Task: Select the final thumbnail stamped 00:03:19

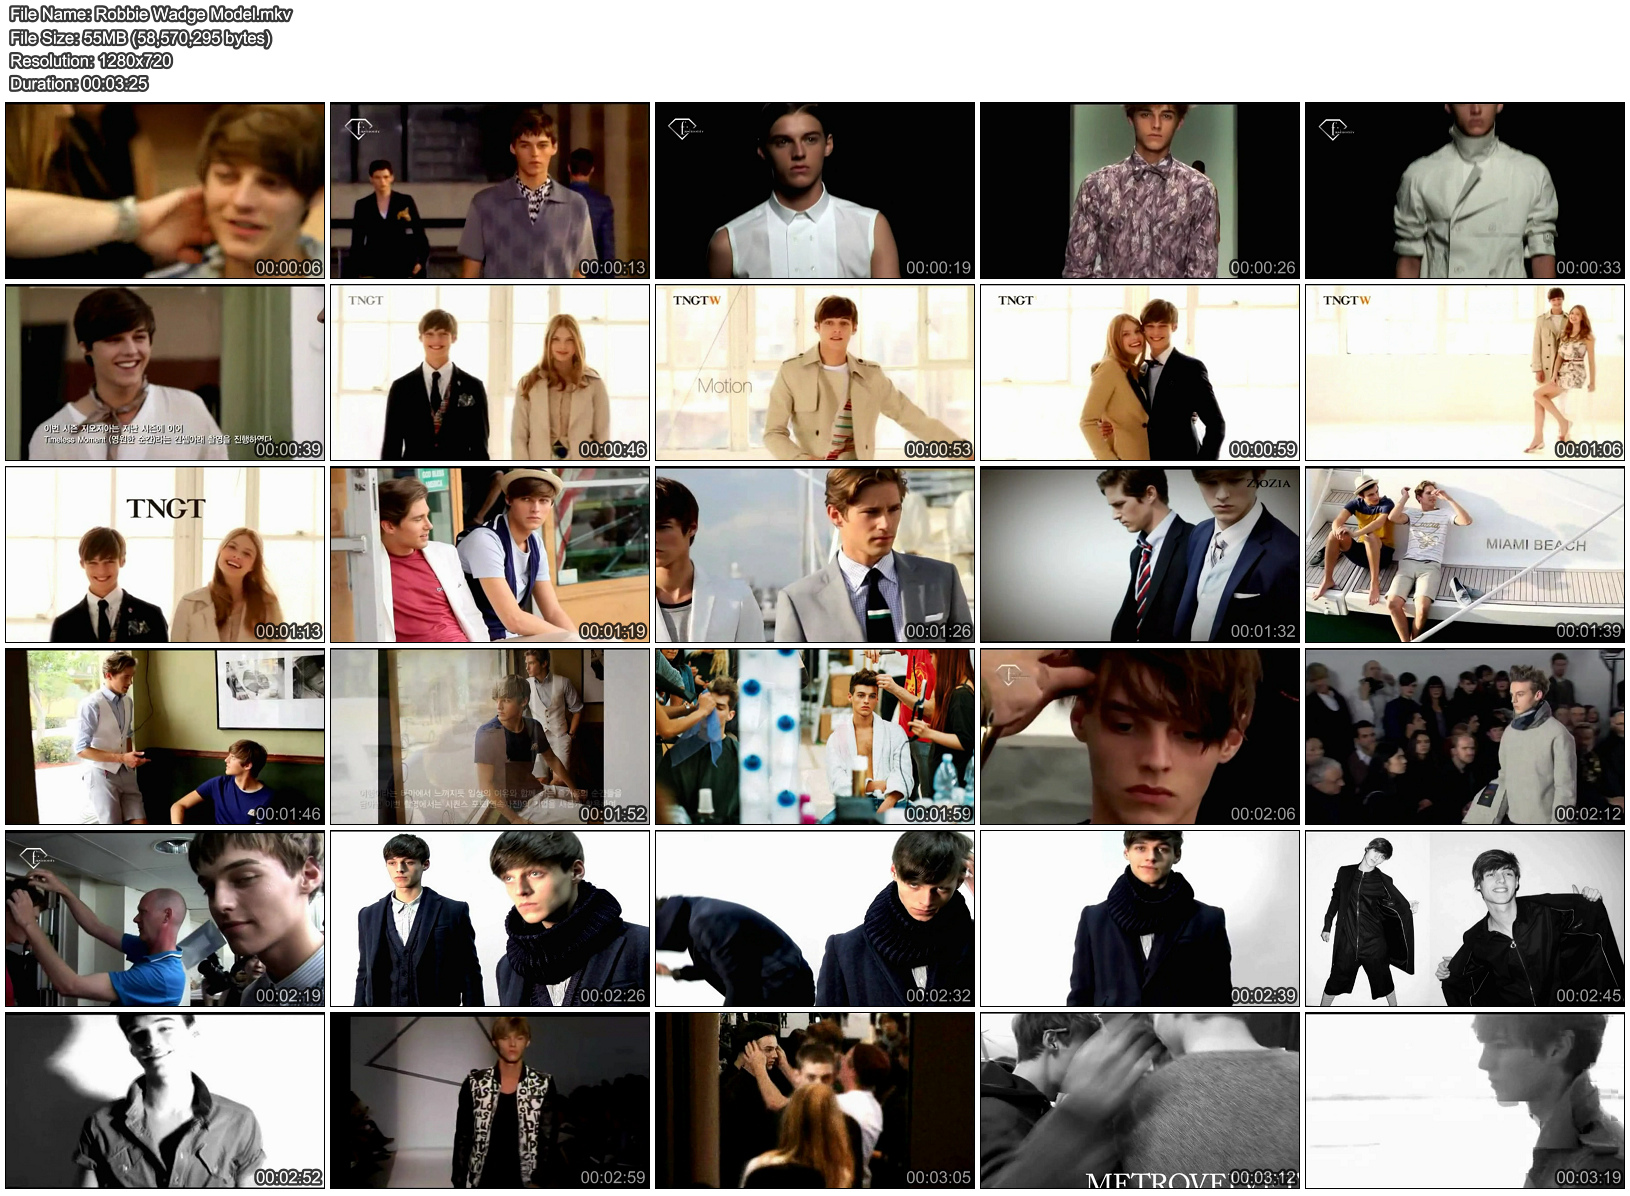Action: [1464, 1100]
